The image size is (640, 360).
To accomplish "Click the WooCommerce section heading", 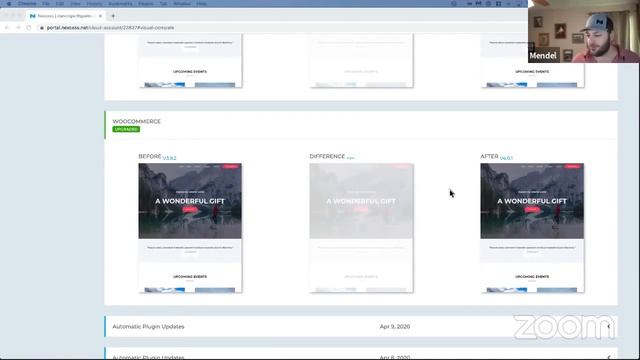I will [137, 122].
